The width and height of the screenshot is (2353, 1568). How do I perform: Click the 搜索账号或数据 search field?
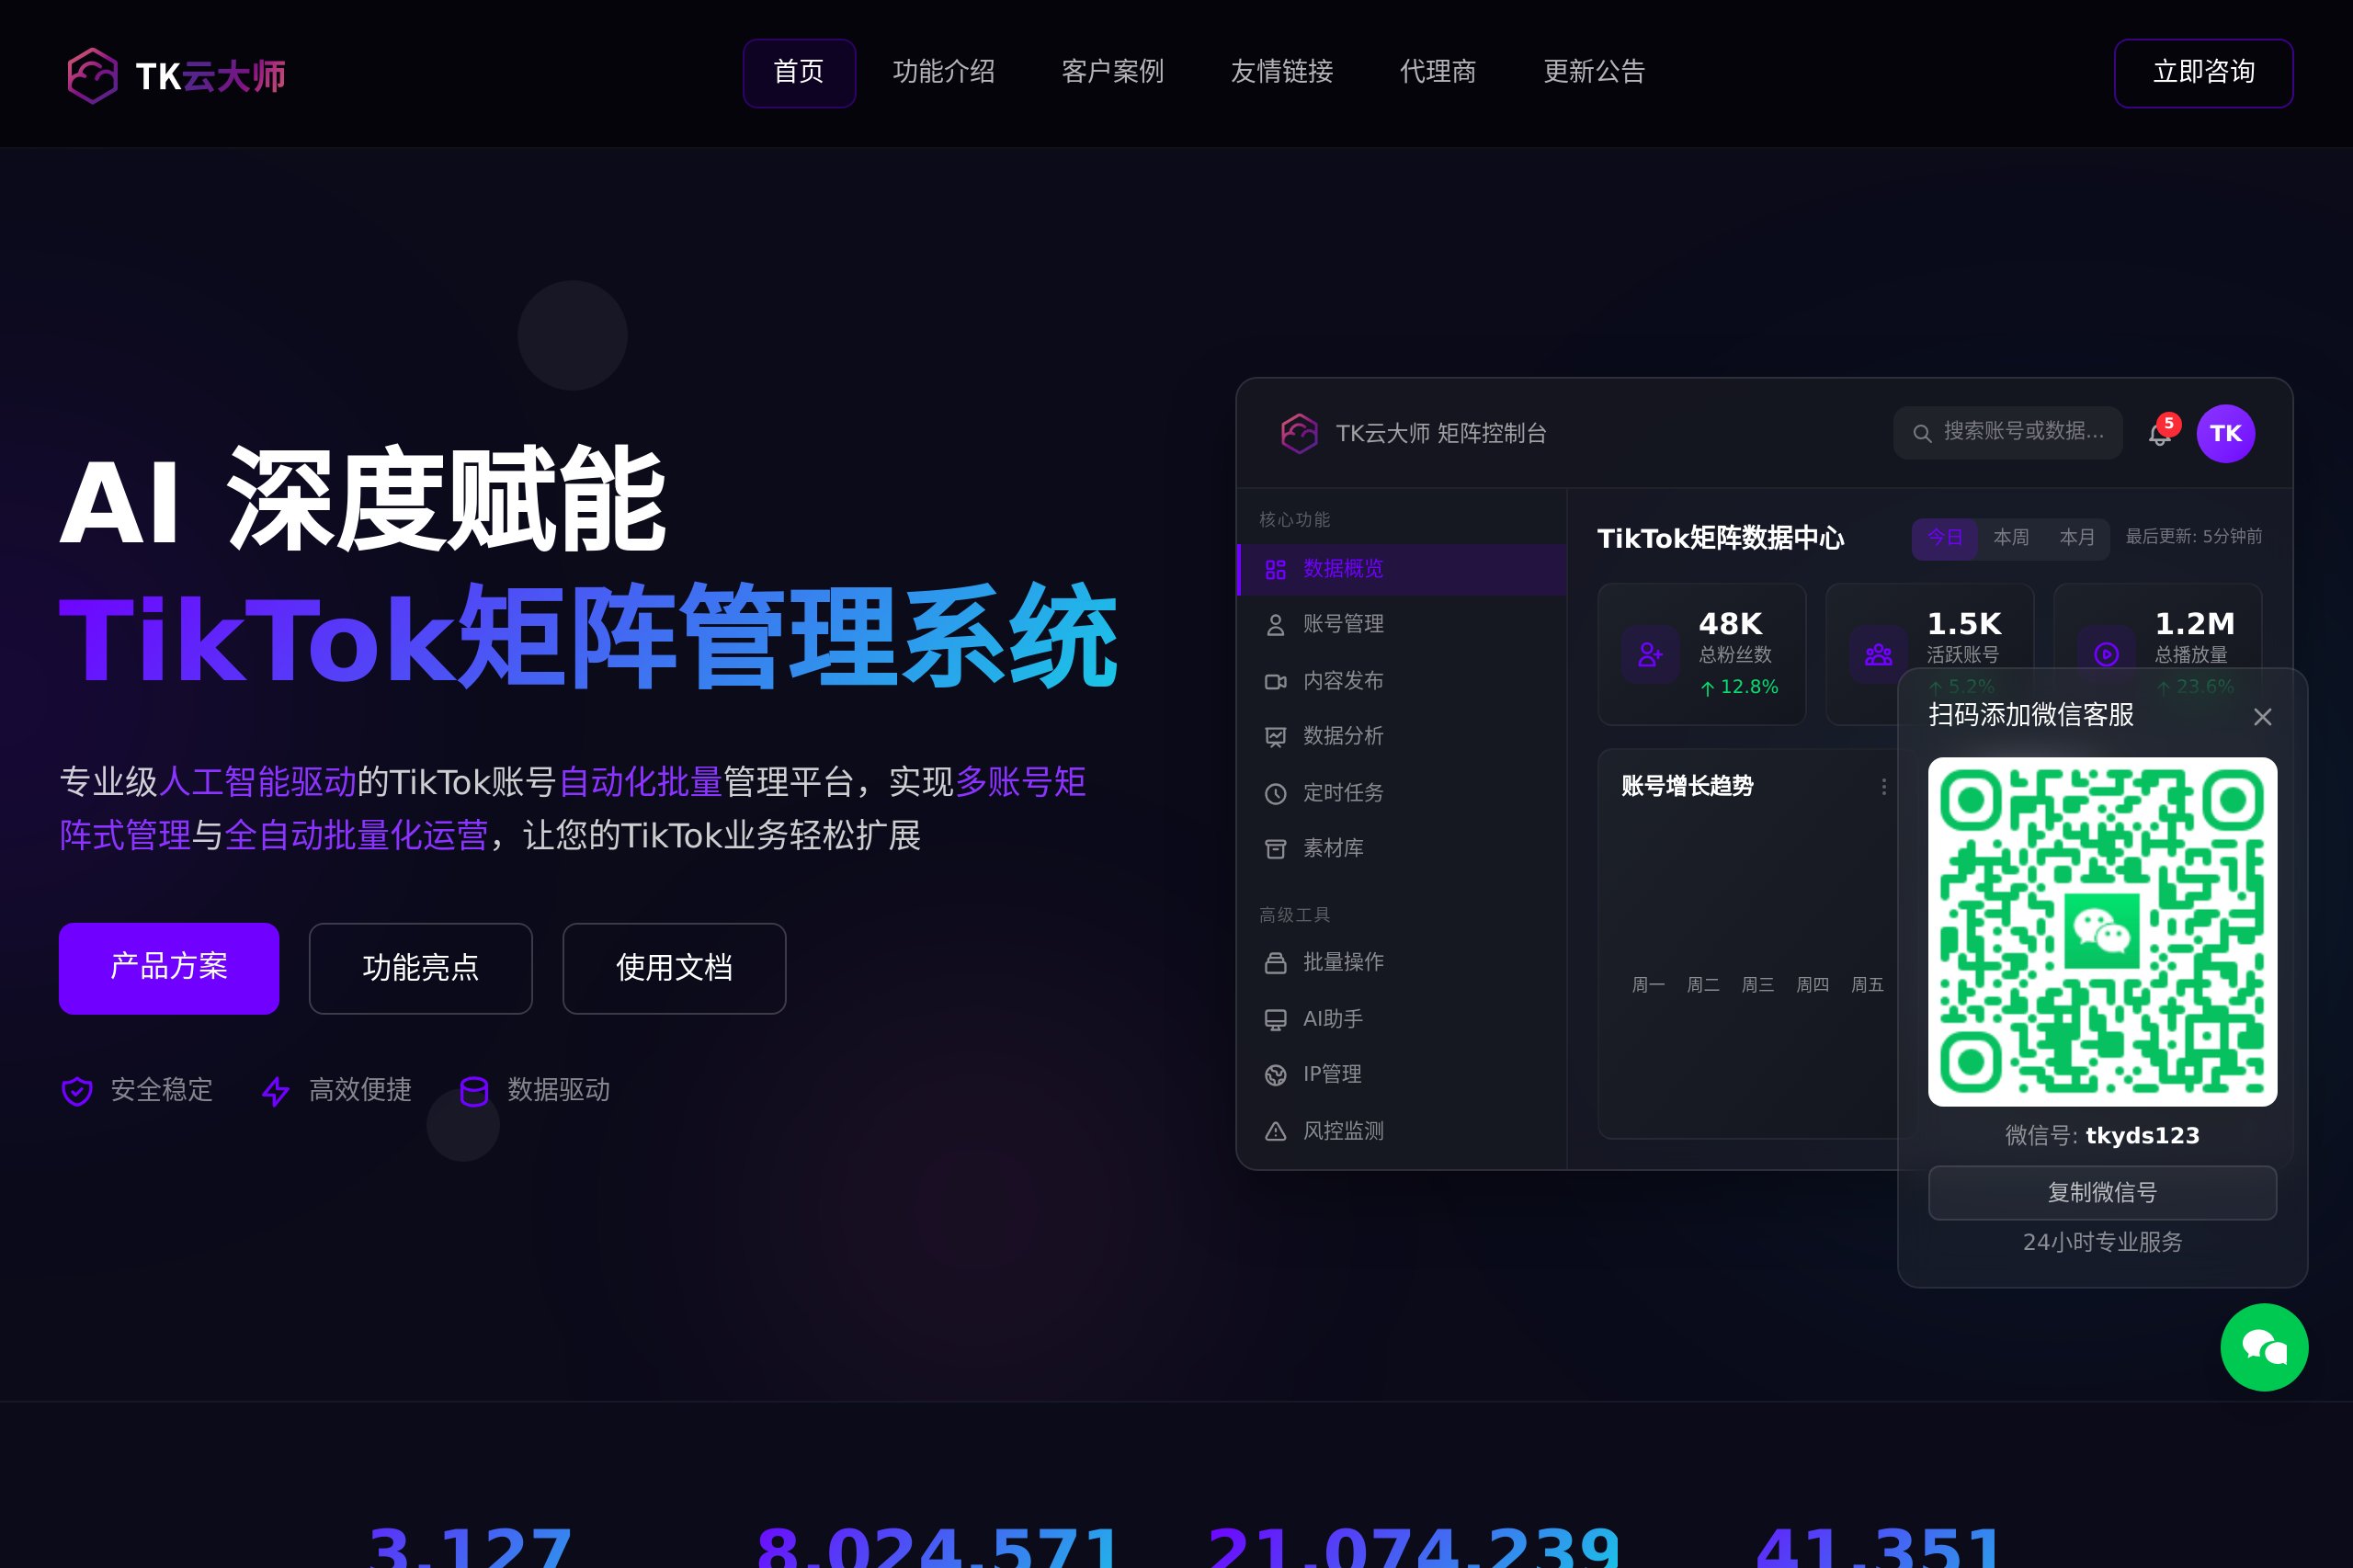click(x=2007, y=432)
